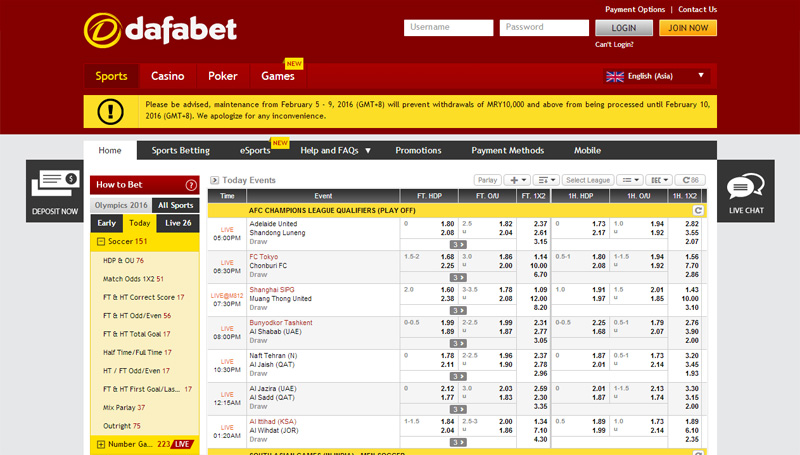Image resolution: width=800 pixels, height=455 pixels.
Task: Open the line display dropdown in toolbar
Action: (x=630, y=180)
